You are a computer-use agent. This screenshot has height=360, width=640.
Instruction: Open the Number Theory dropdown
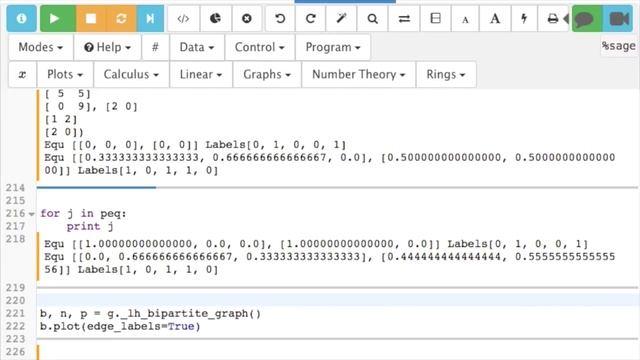point(359,74)
